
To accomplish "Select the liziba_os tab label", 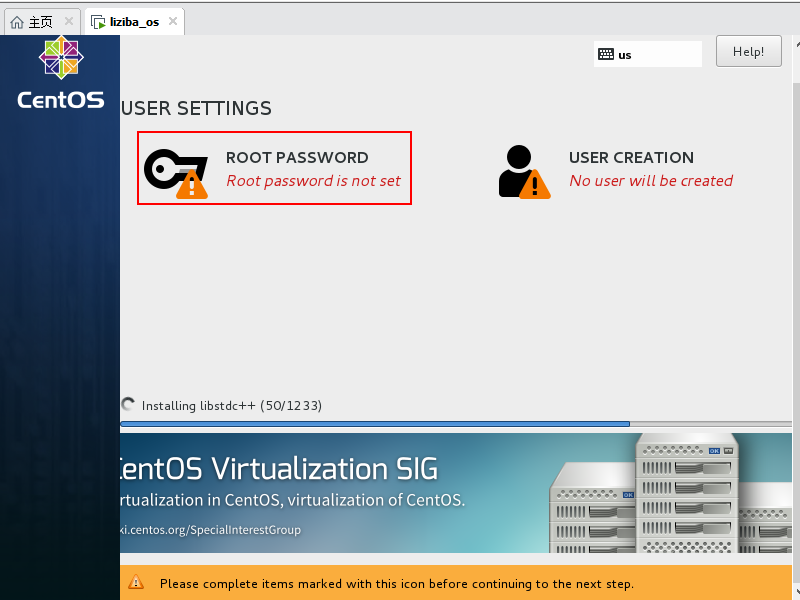I will 134,22.
